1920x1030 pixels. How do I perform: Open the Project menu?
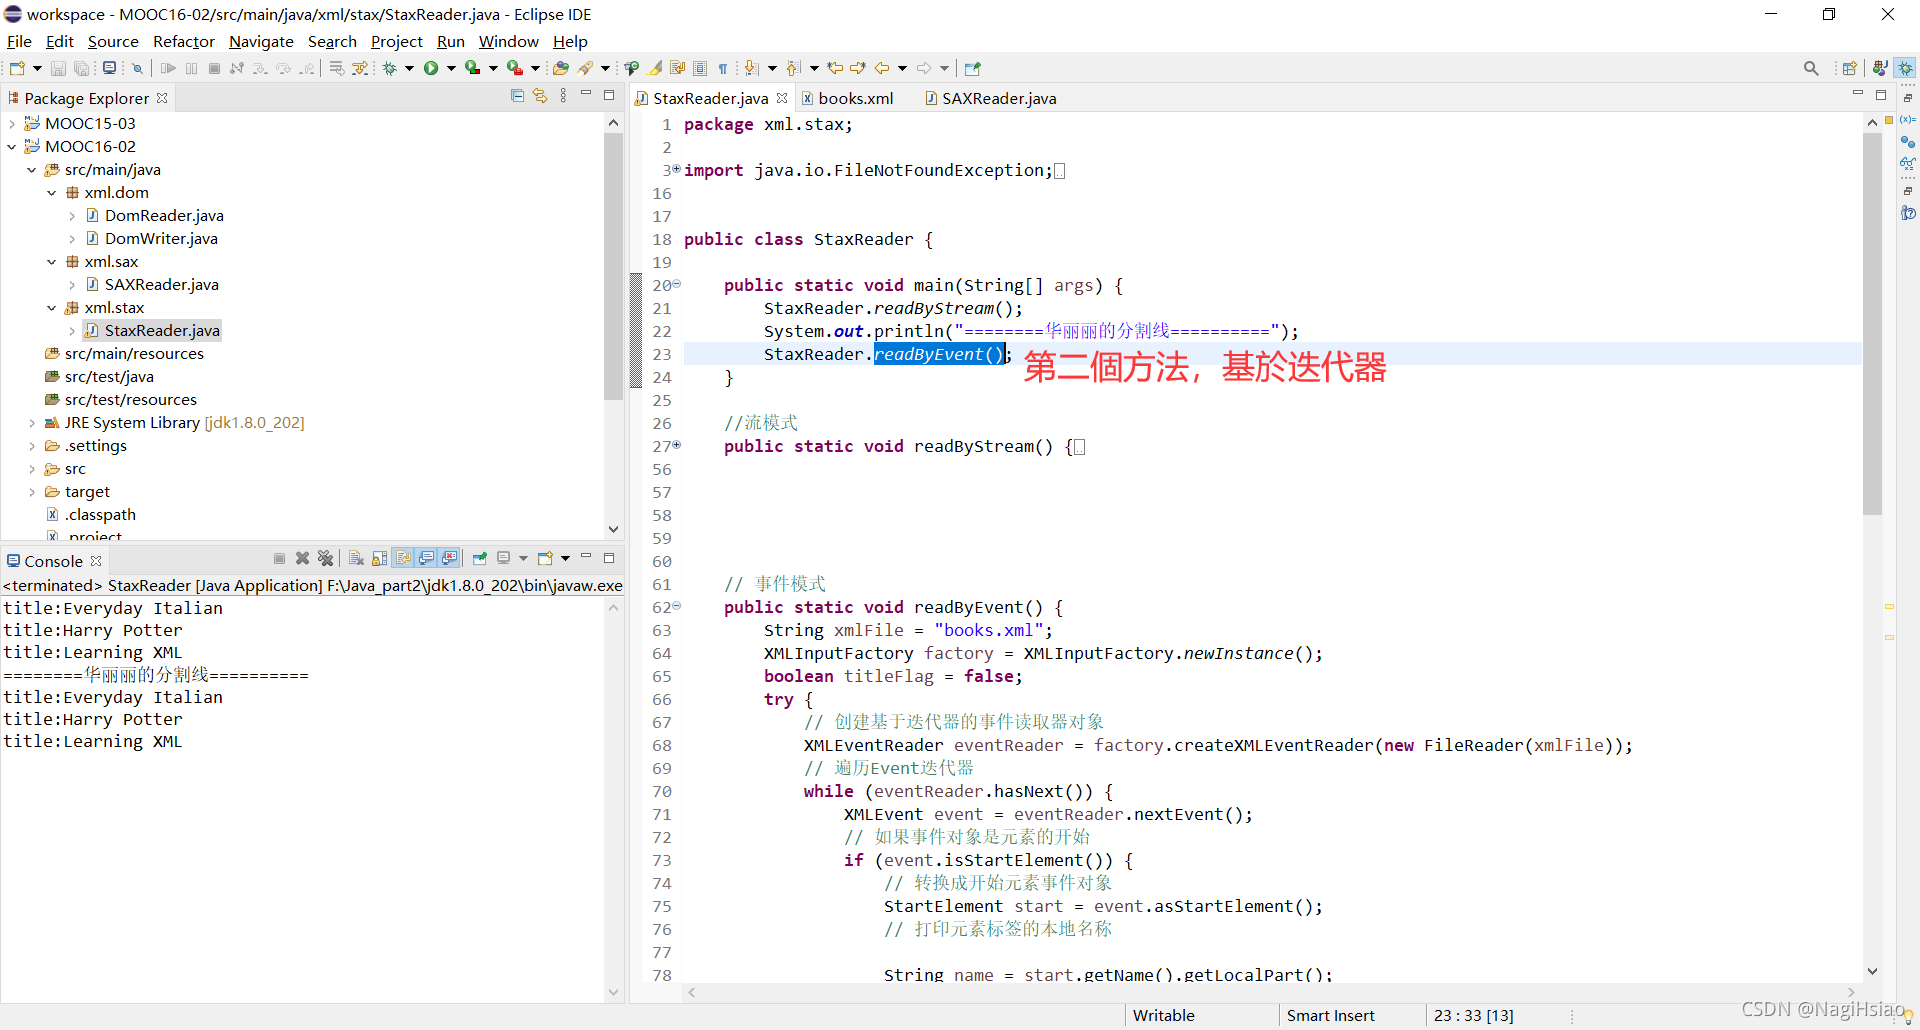(397, 41)
